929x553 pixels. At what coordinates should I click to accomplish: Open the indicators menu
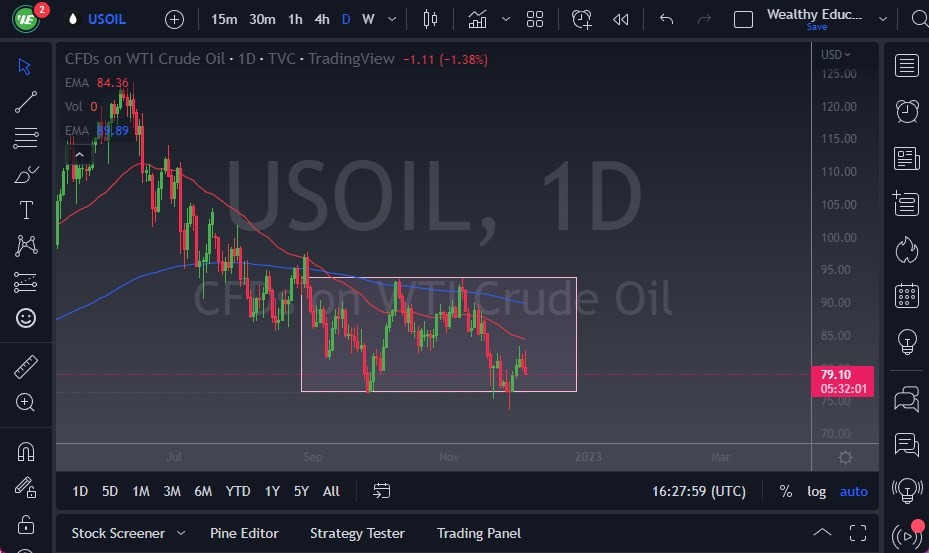[478, 20]
